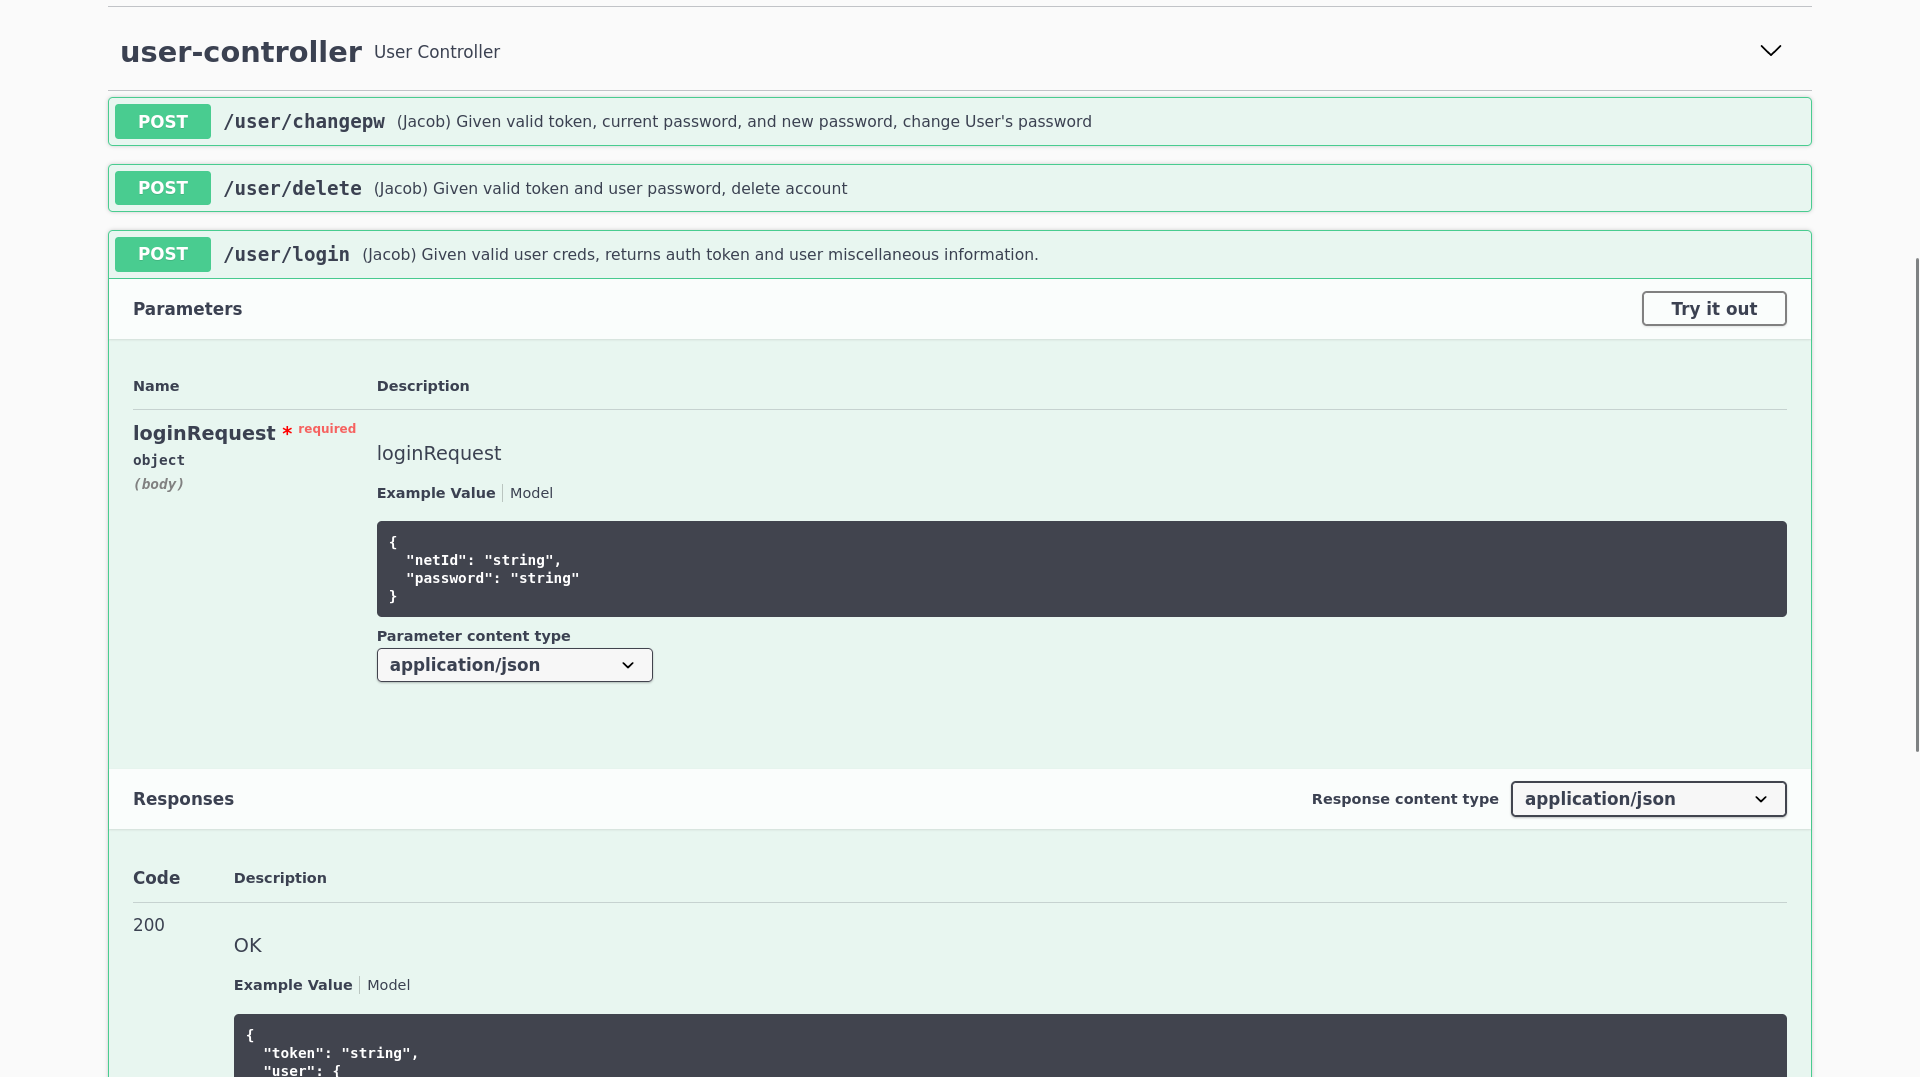This screenshot has width=1920, height=1077.
Task: Select Example Value tab in 200 response
Action: [293, 985]
